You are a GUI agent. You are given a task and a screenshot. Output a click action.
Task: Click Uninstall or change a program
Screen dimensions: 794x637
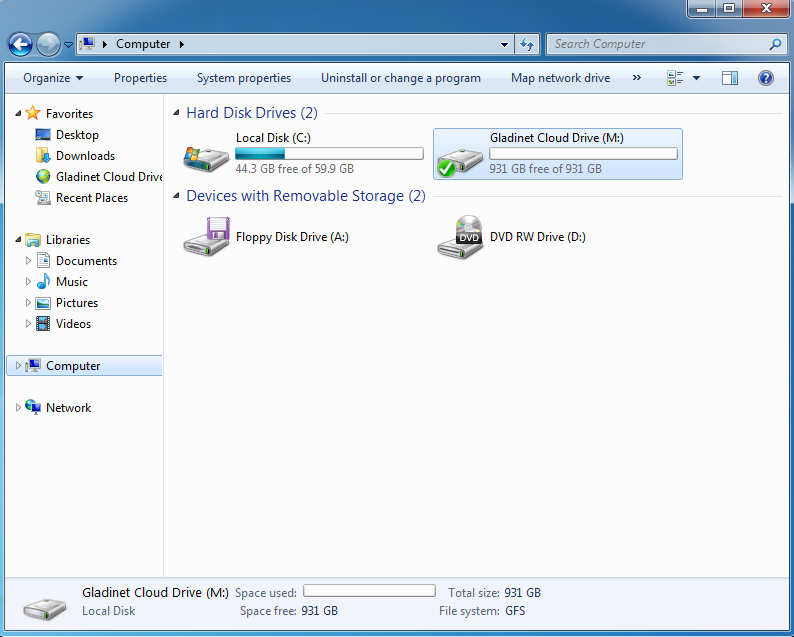point(401,78)
